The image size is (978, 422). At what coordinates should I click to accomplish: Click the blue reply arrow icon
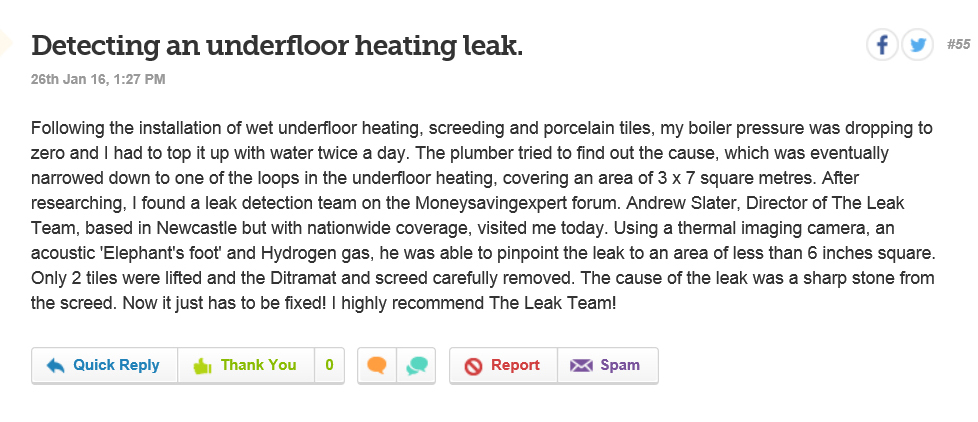56,366
